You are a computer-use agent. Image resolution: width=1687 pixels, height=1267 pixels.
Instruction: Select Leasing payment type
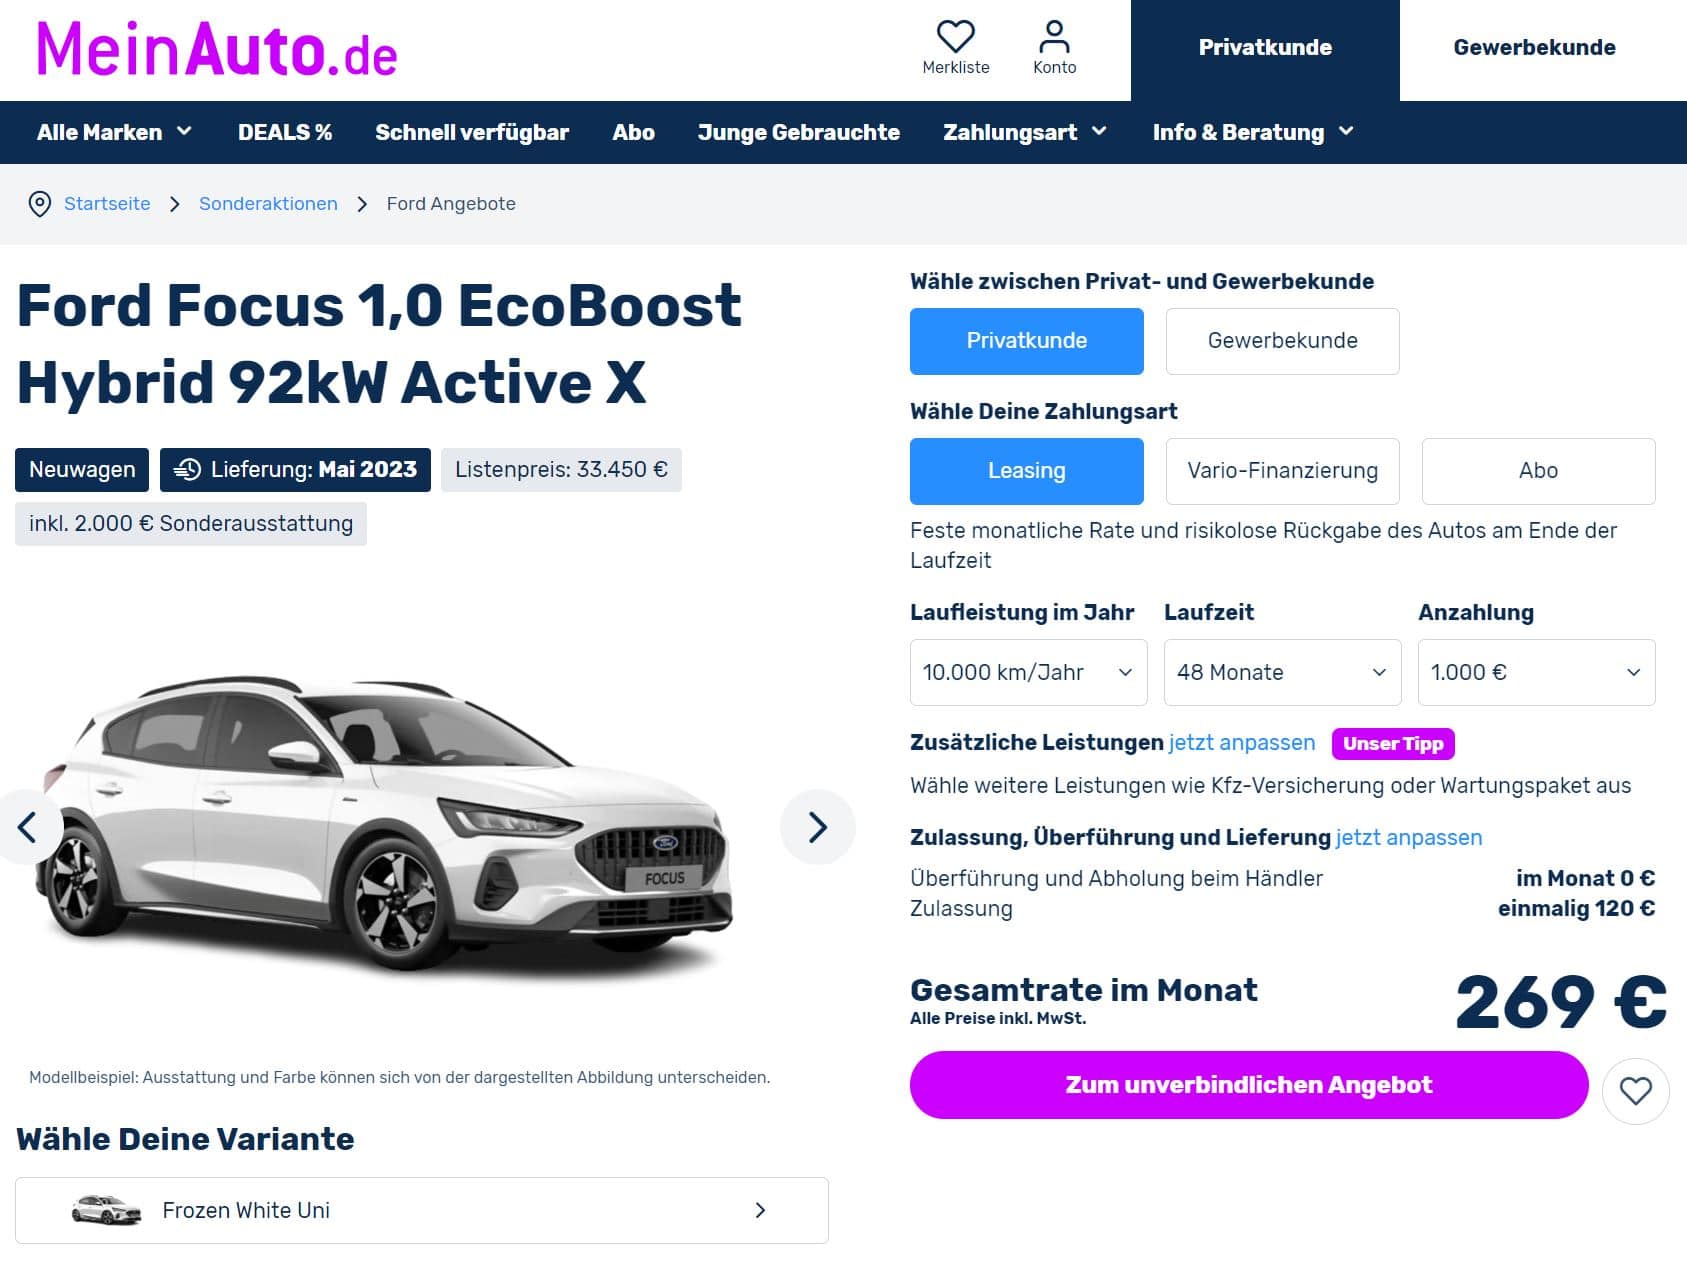(1027, 471)
